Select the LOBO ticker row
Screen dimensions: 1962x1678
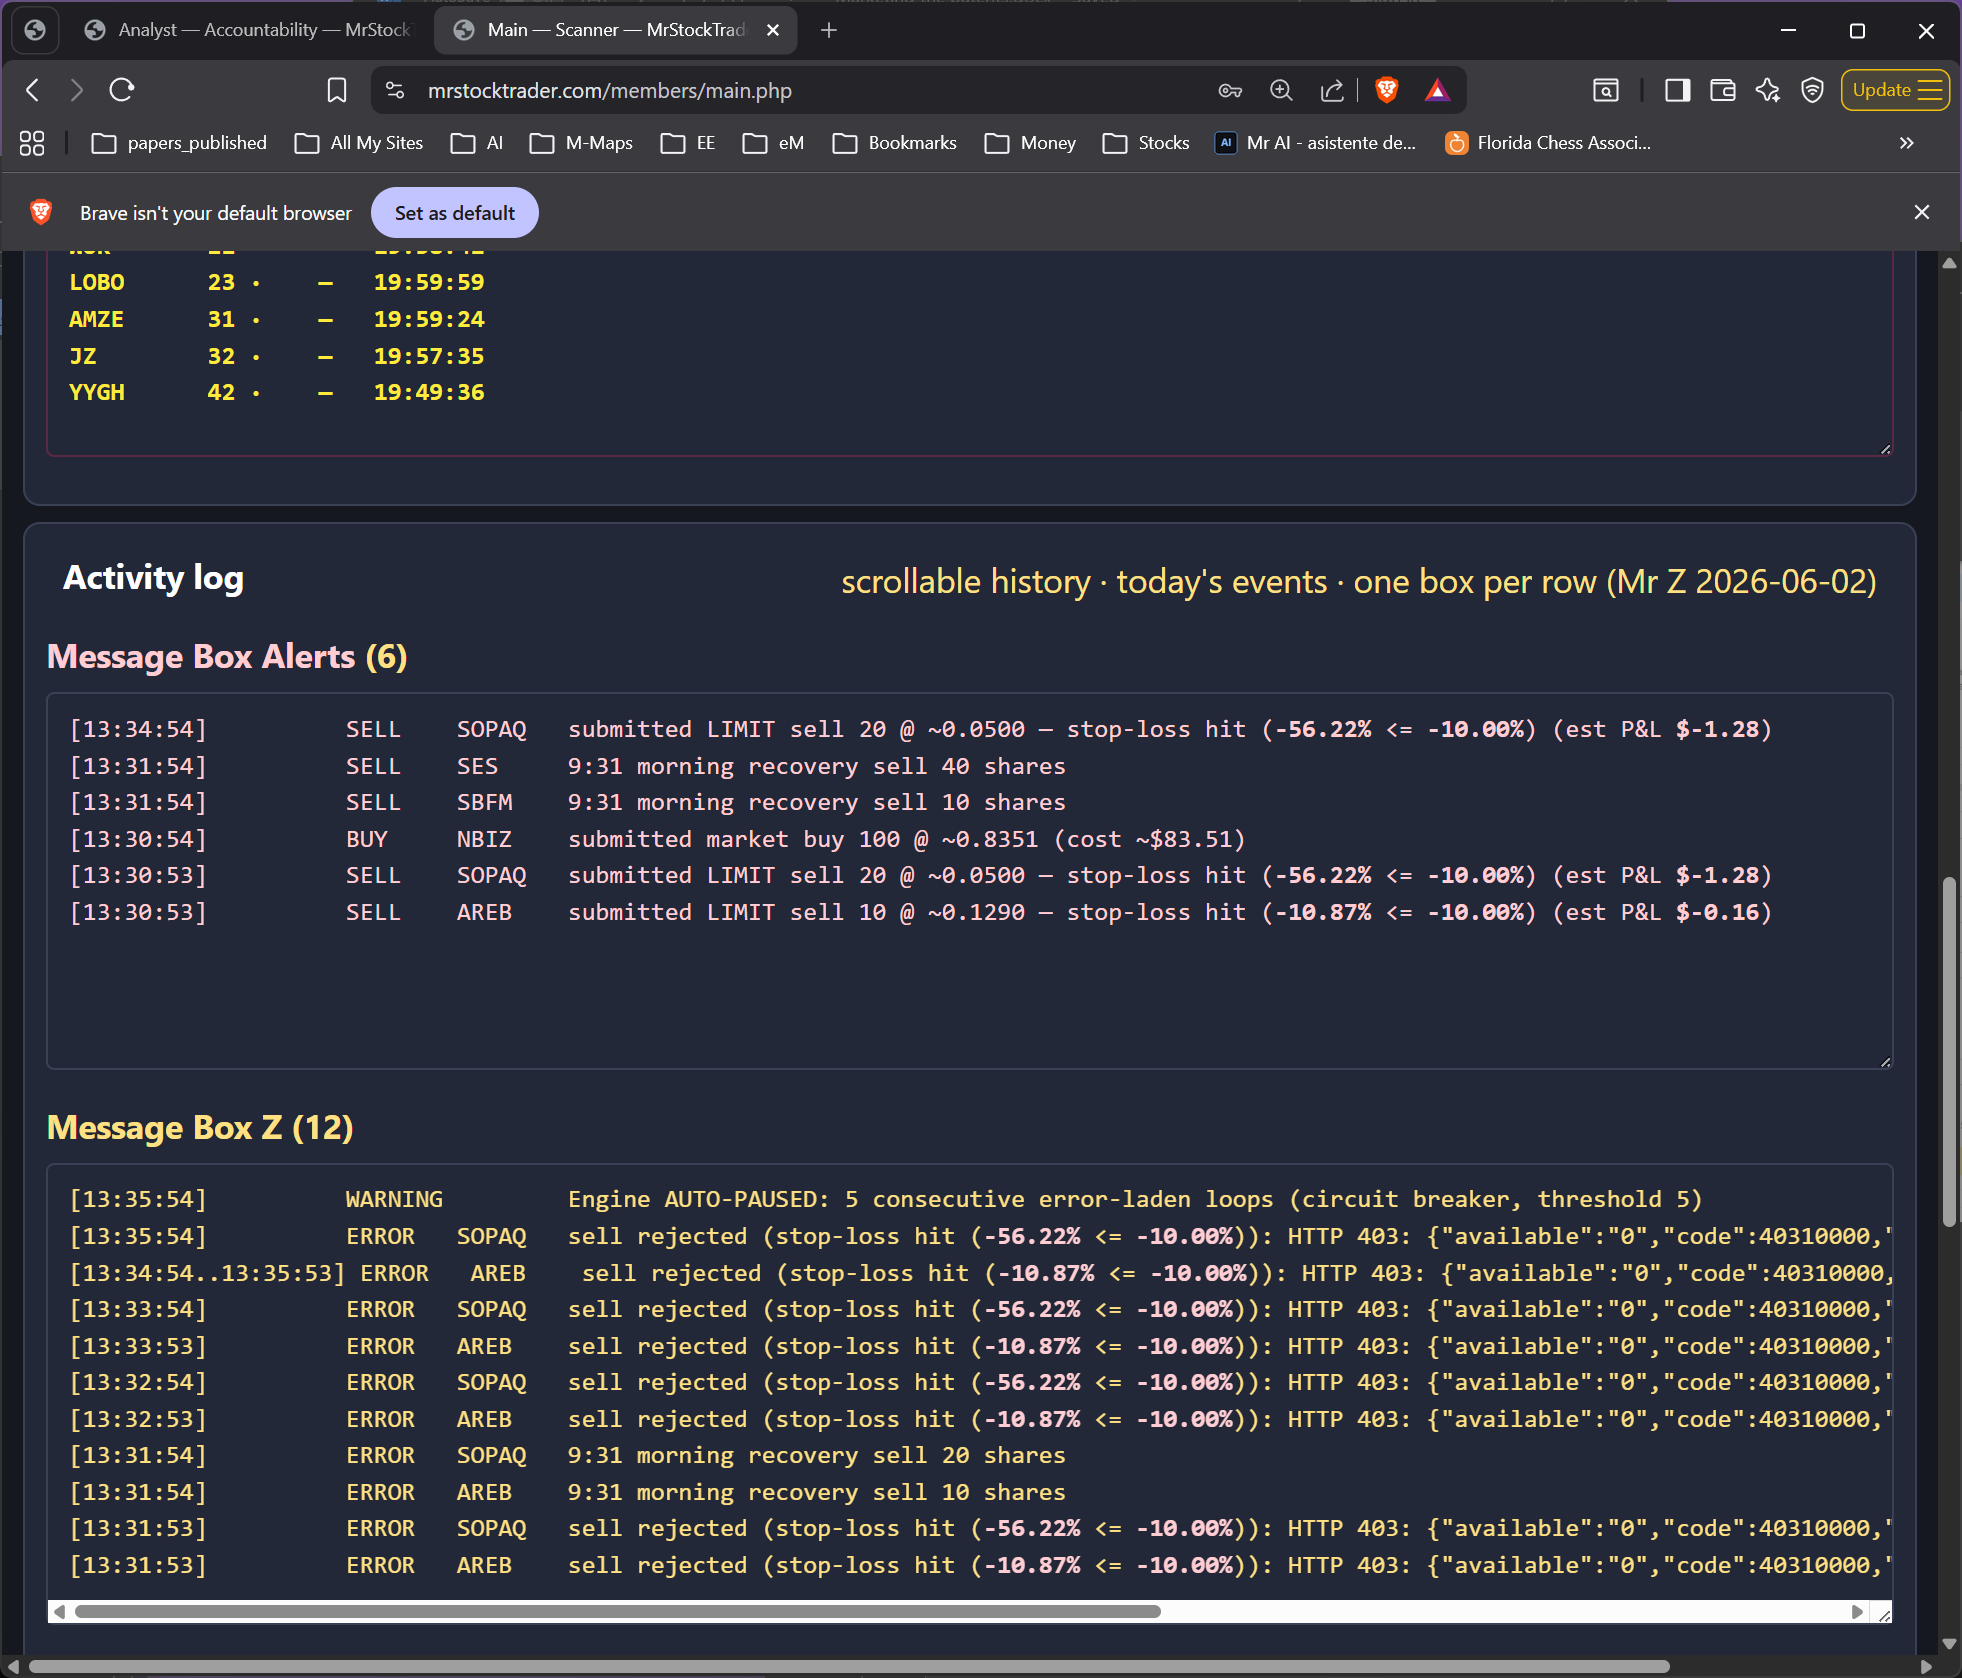[x=277, y=283]
